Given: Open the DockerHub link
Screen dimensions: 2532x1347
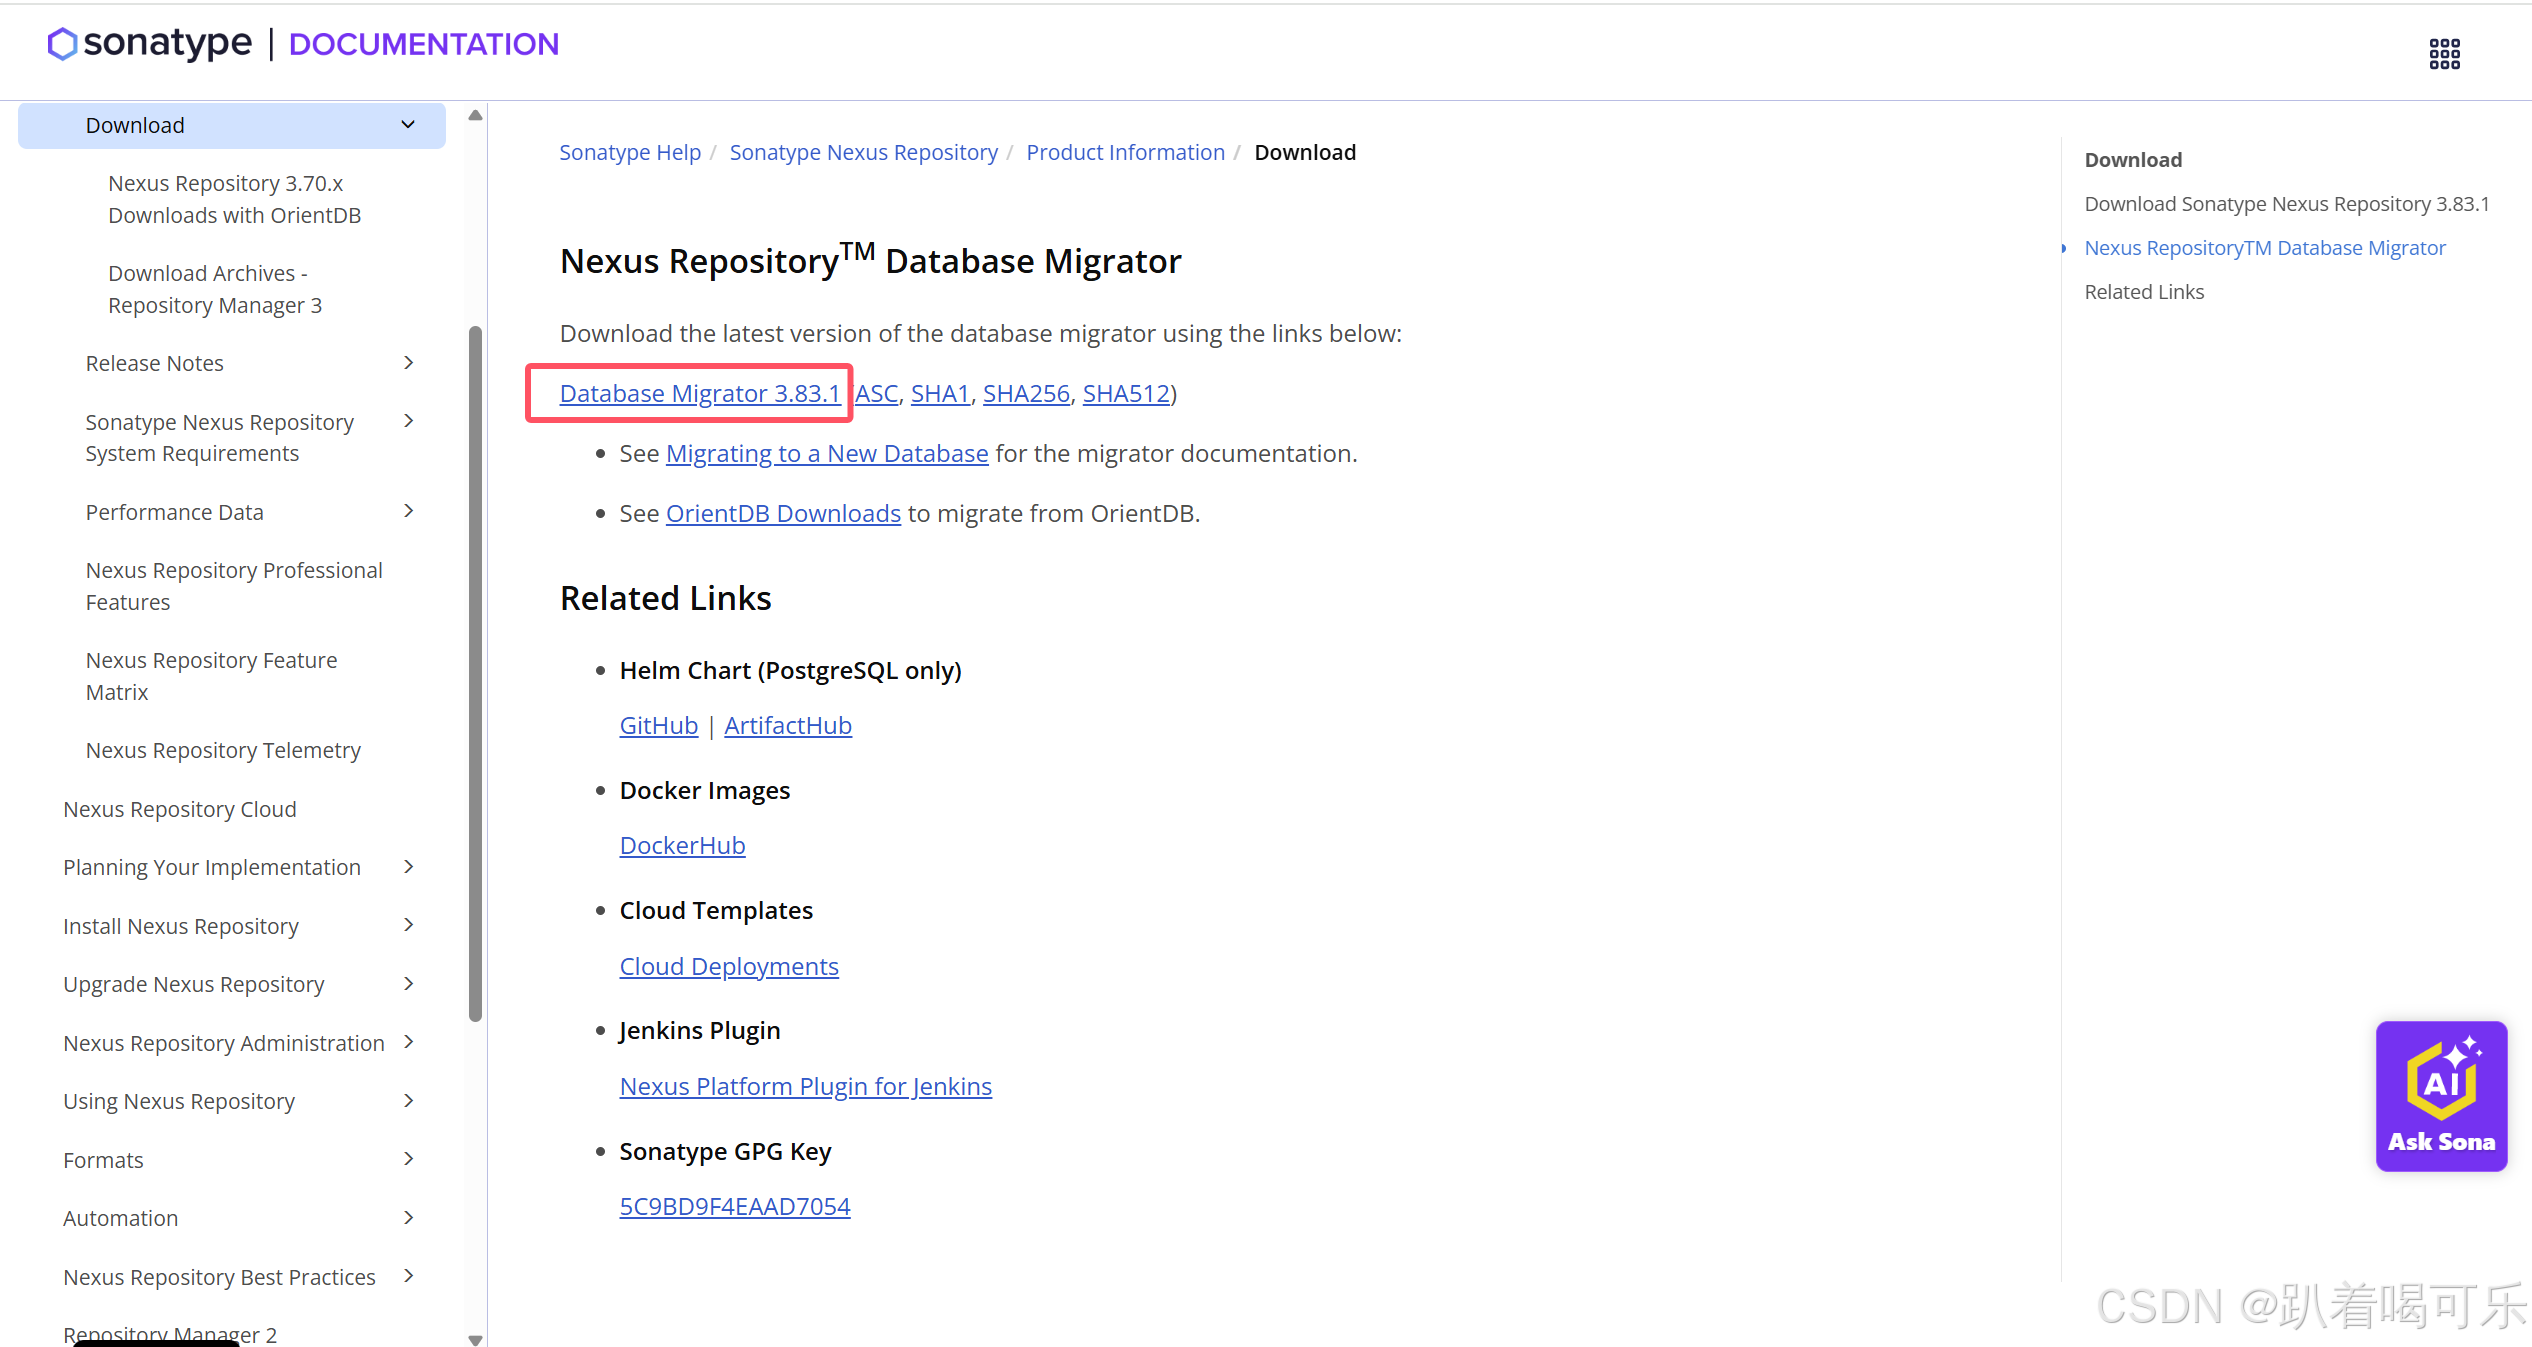Looking at the screenshot, I should point(682,845).
